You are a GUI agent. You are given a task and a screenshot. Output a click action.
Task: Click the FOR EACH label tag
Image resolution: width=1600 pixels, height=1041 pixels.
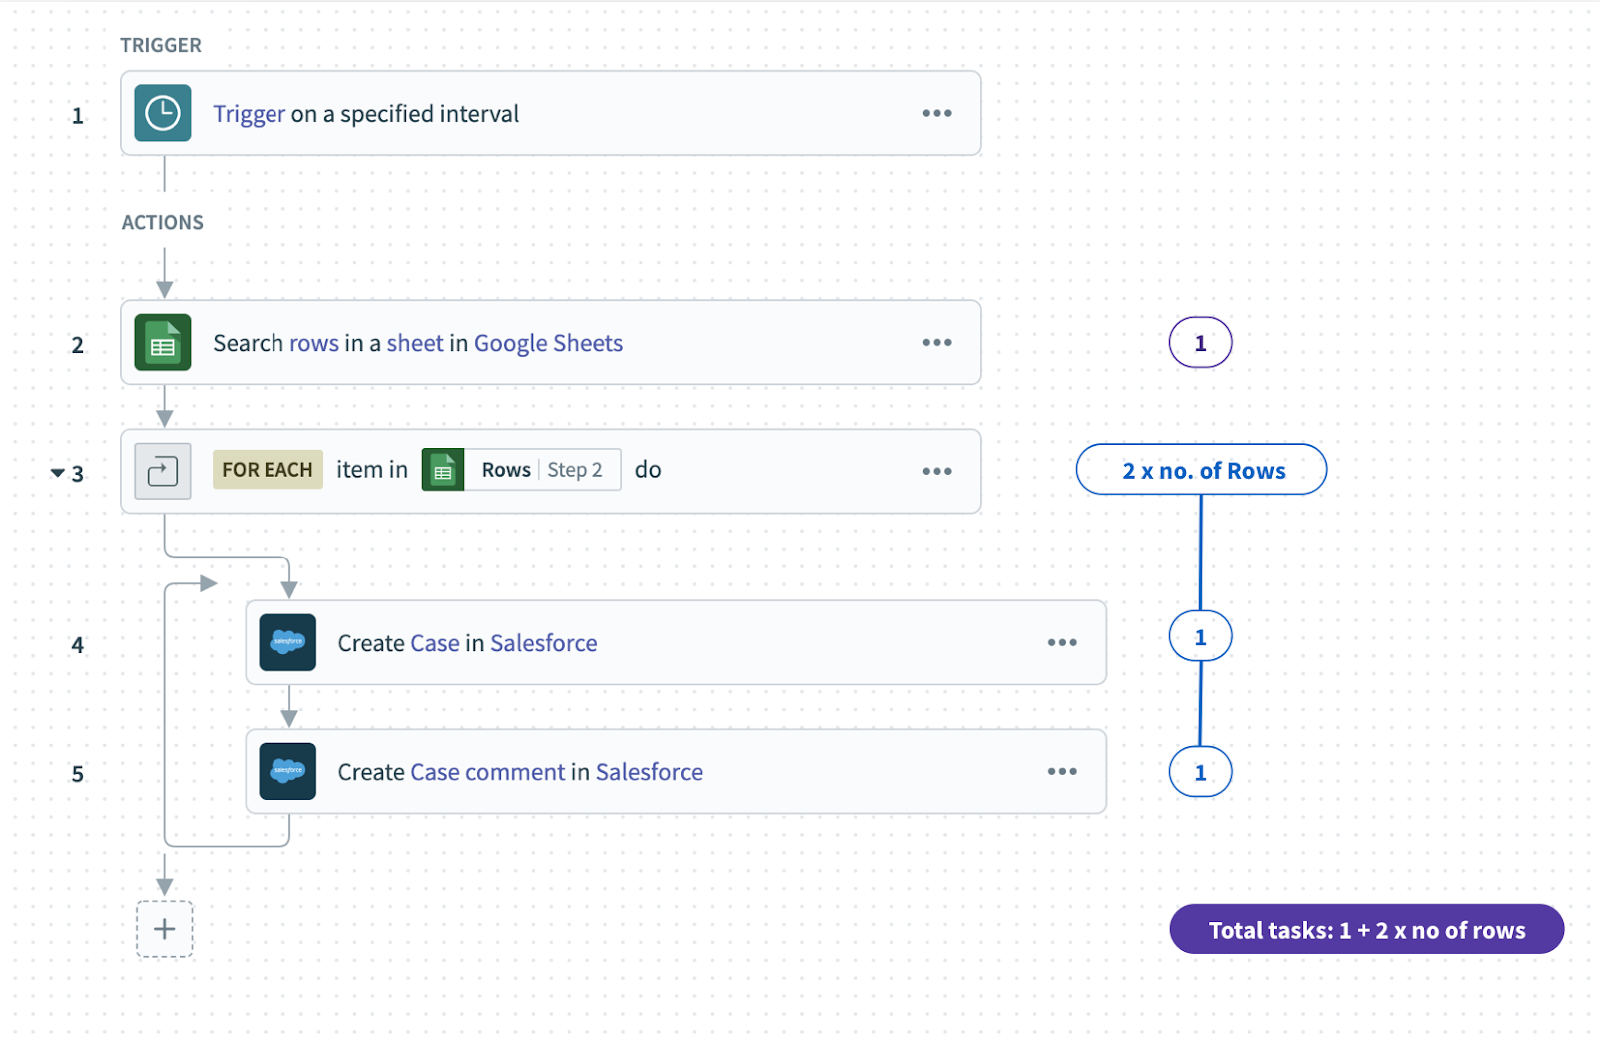coord(267,470)
